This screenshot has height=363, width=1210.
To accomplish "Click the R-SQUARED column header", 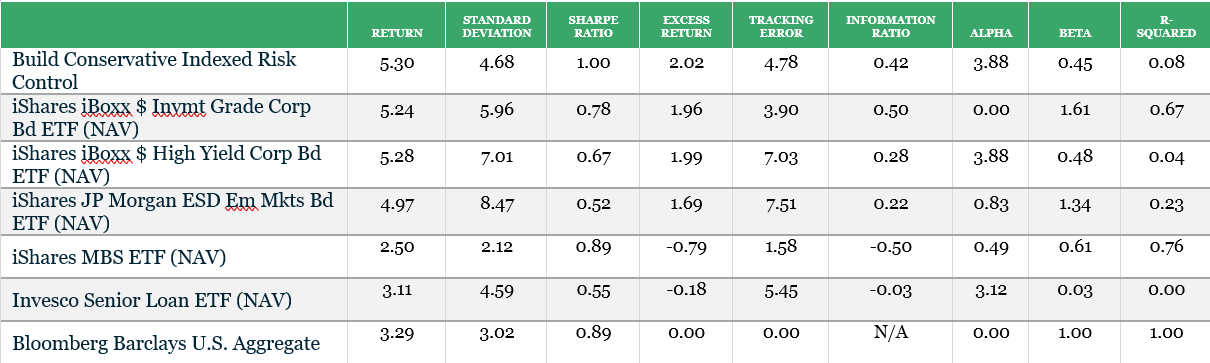I will (1167, 26).
